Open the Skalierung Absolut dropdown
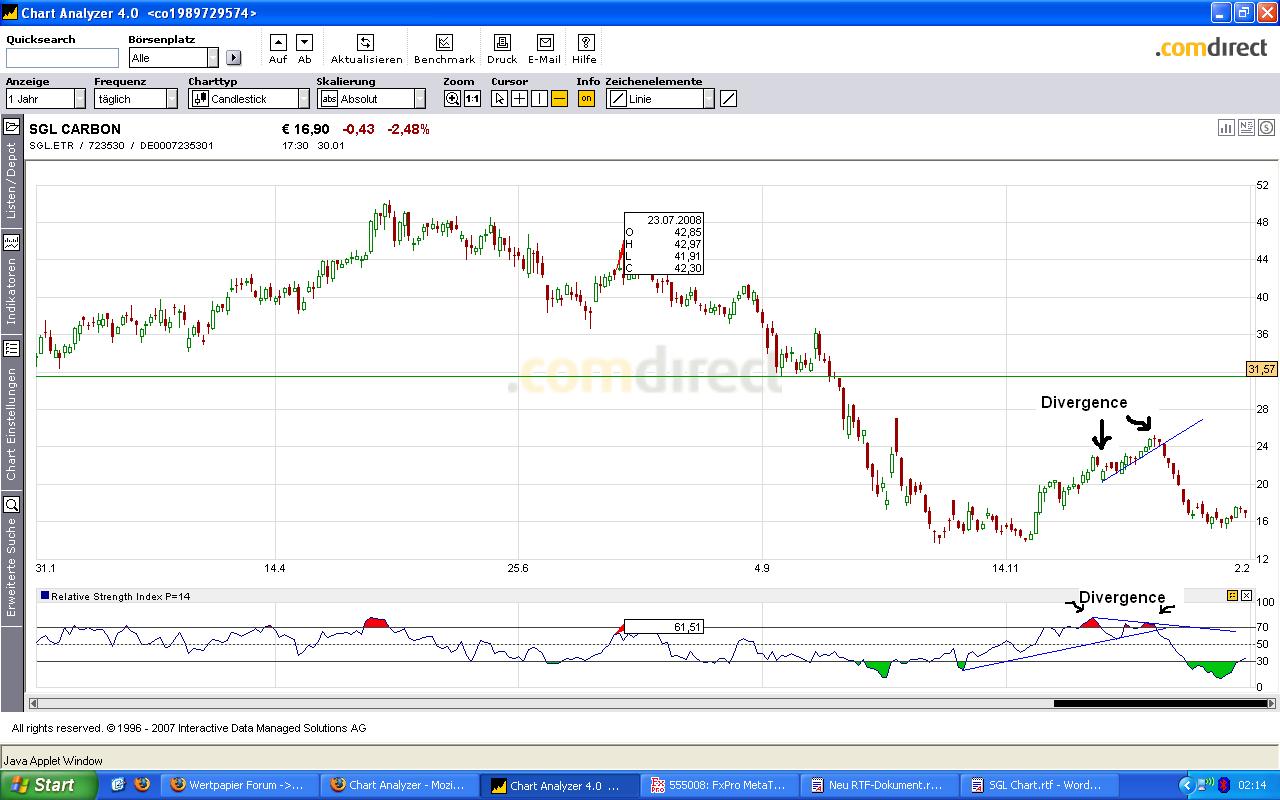This screenshot has height=800, width=1280. coord(371,98)
